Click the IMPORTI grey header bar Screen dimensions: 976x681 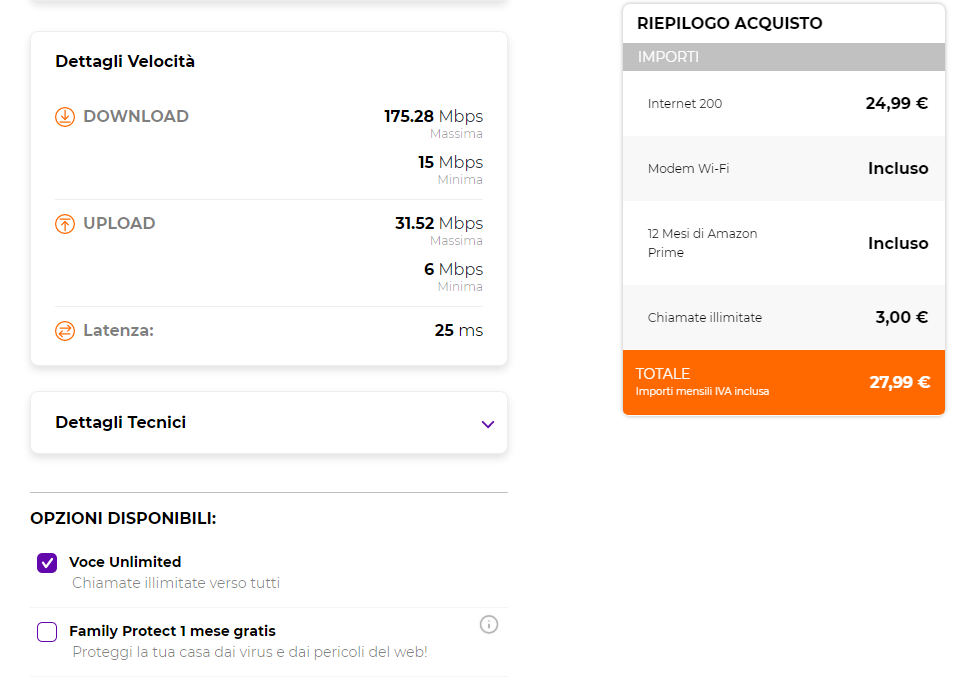click(784, 57)
